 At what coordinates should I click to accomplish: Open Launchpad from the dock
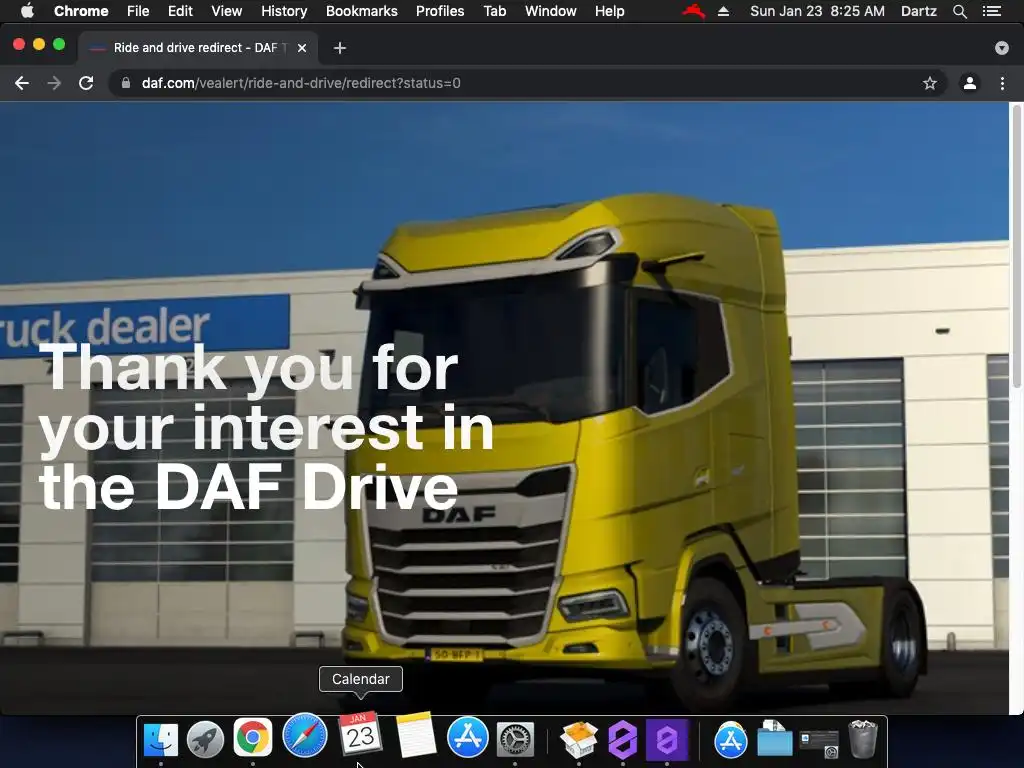pos(206,739)
